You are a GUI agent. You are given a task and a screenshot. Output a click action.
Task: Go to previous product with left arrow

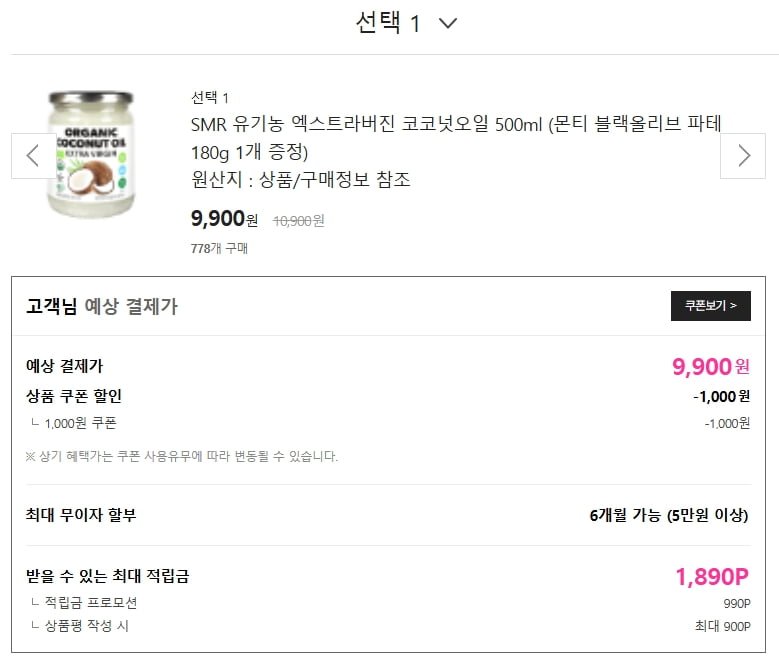[33, 155]
